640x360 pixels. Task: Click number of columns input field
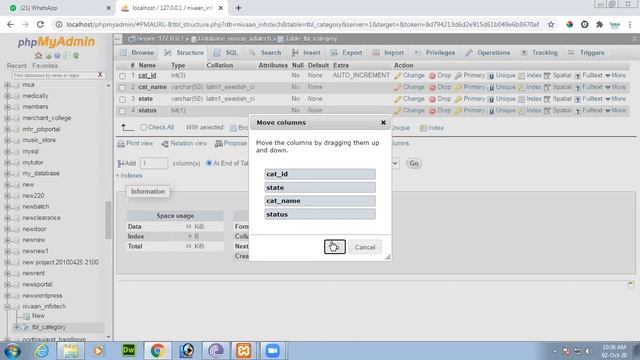pos(154,163)
